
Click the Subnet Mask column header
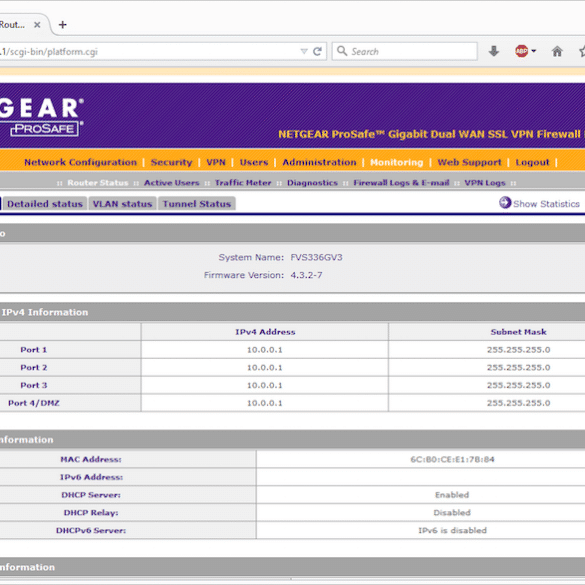click(518, 332)
